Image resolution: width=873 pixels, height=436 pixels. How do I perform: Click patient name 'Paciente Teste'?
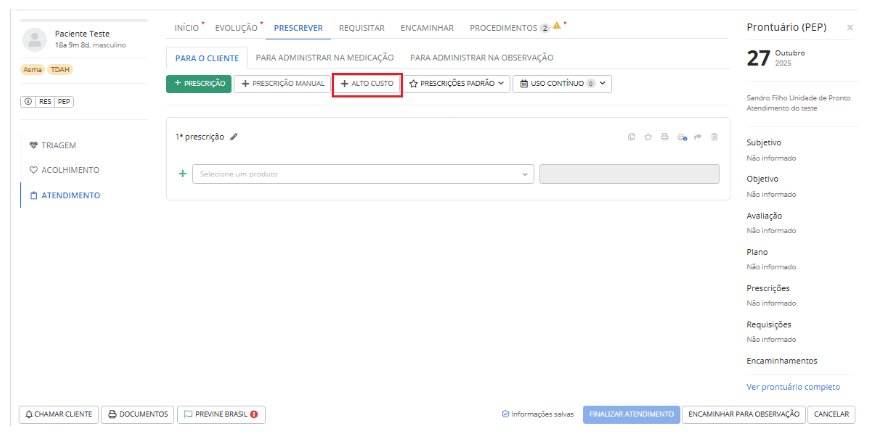(x=82, y=34)
